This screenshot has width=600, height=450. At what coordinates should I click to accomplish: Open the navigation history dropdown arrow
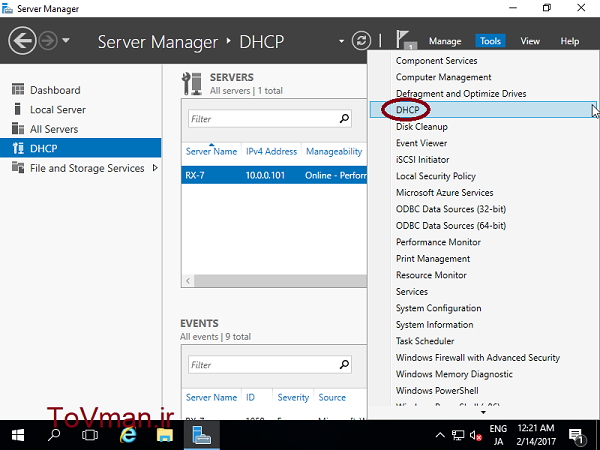66,40
